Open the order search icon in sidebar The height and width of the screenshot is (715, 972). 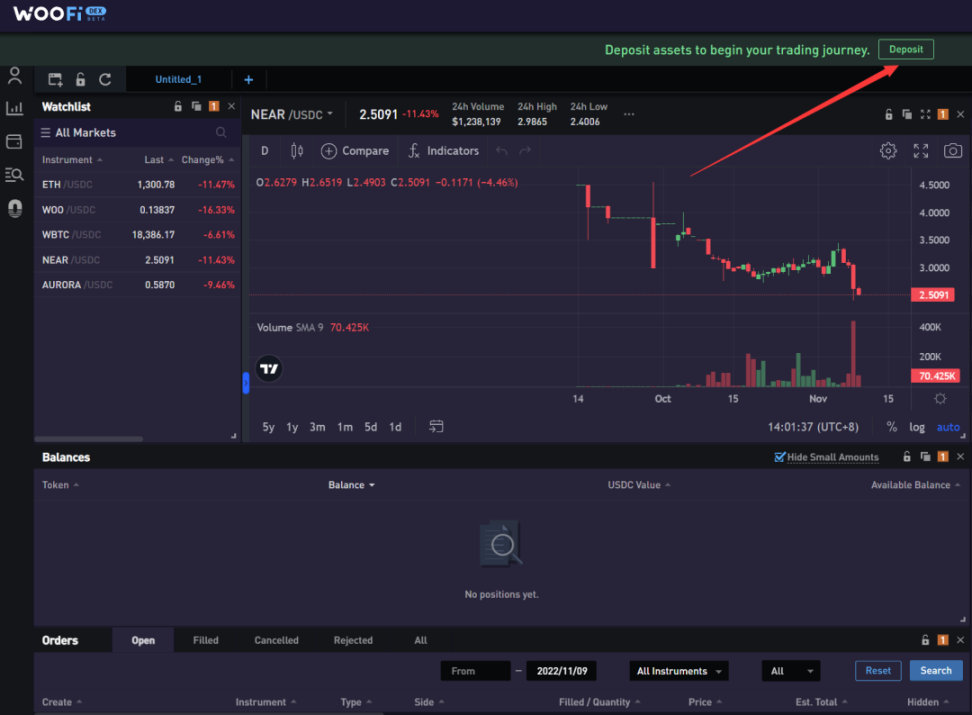14,175
